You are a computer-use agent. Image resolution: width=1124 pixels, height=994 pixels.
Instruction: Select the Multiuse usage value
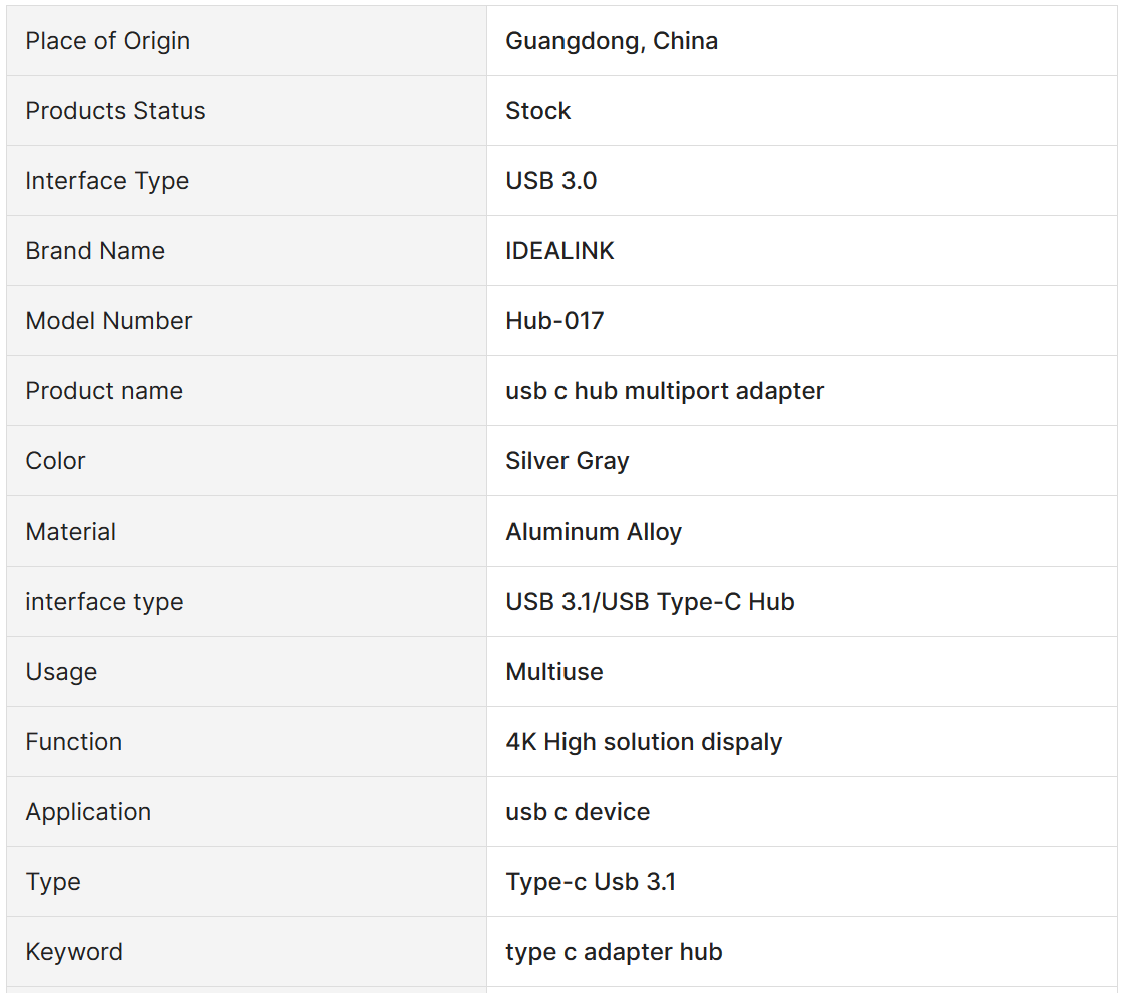point(554,672)
